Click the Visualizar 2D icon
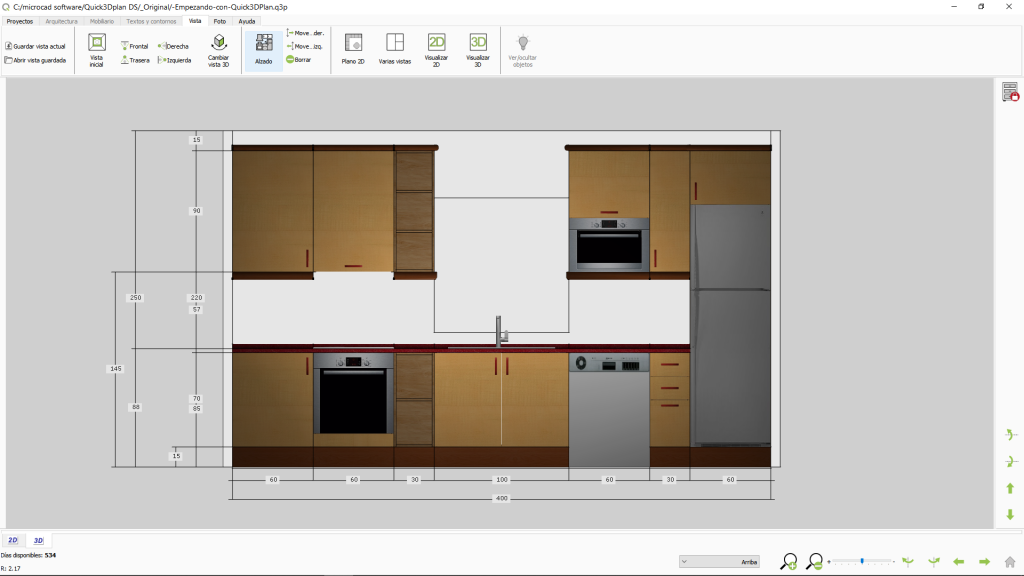The image size is (1024, 576). click(437, 44)
